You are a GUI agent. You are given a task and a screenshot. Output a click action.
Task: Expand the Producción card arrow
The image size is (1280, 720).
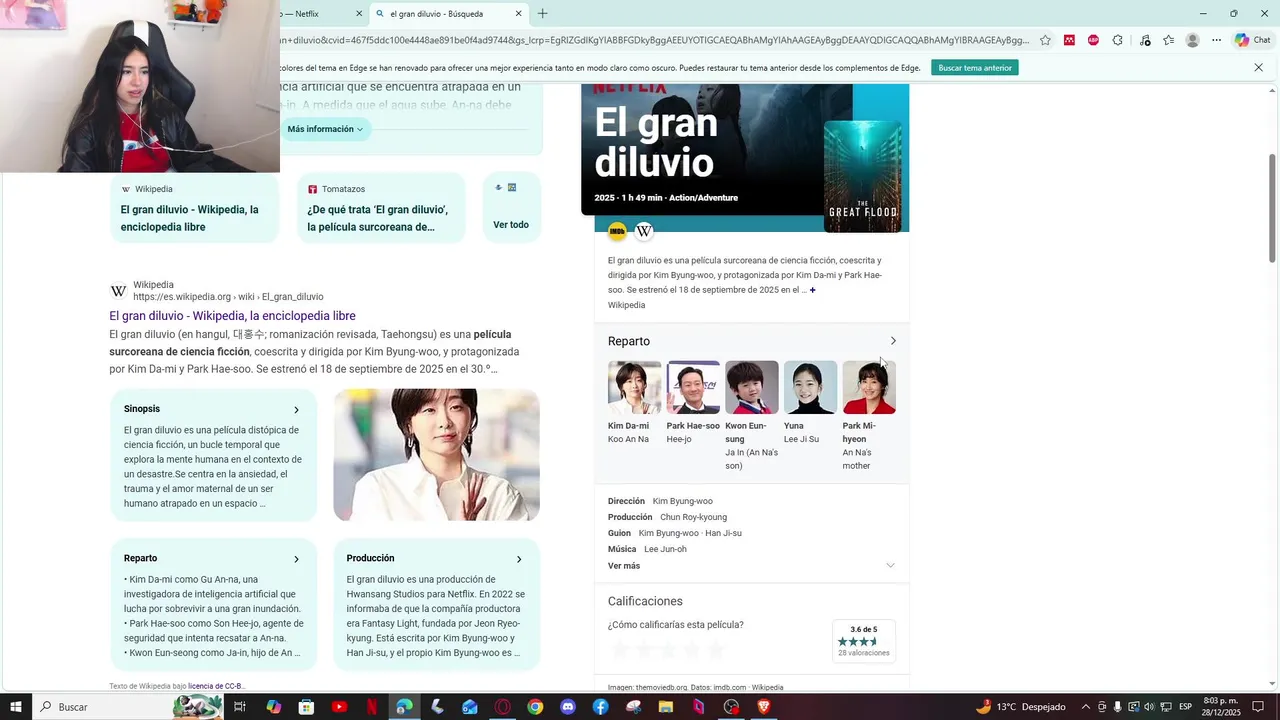click(x=518, y=559)
